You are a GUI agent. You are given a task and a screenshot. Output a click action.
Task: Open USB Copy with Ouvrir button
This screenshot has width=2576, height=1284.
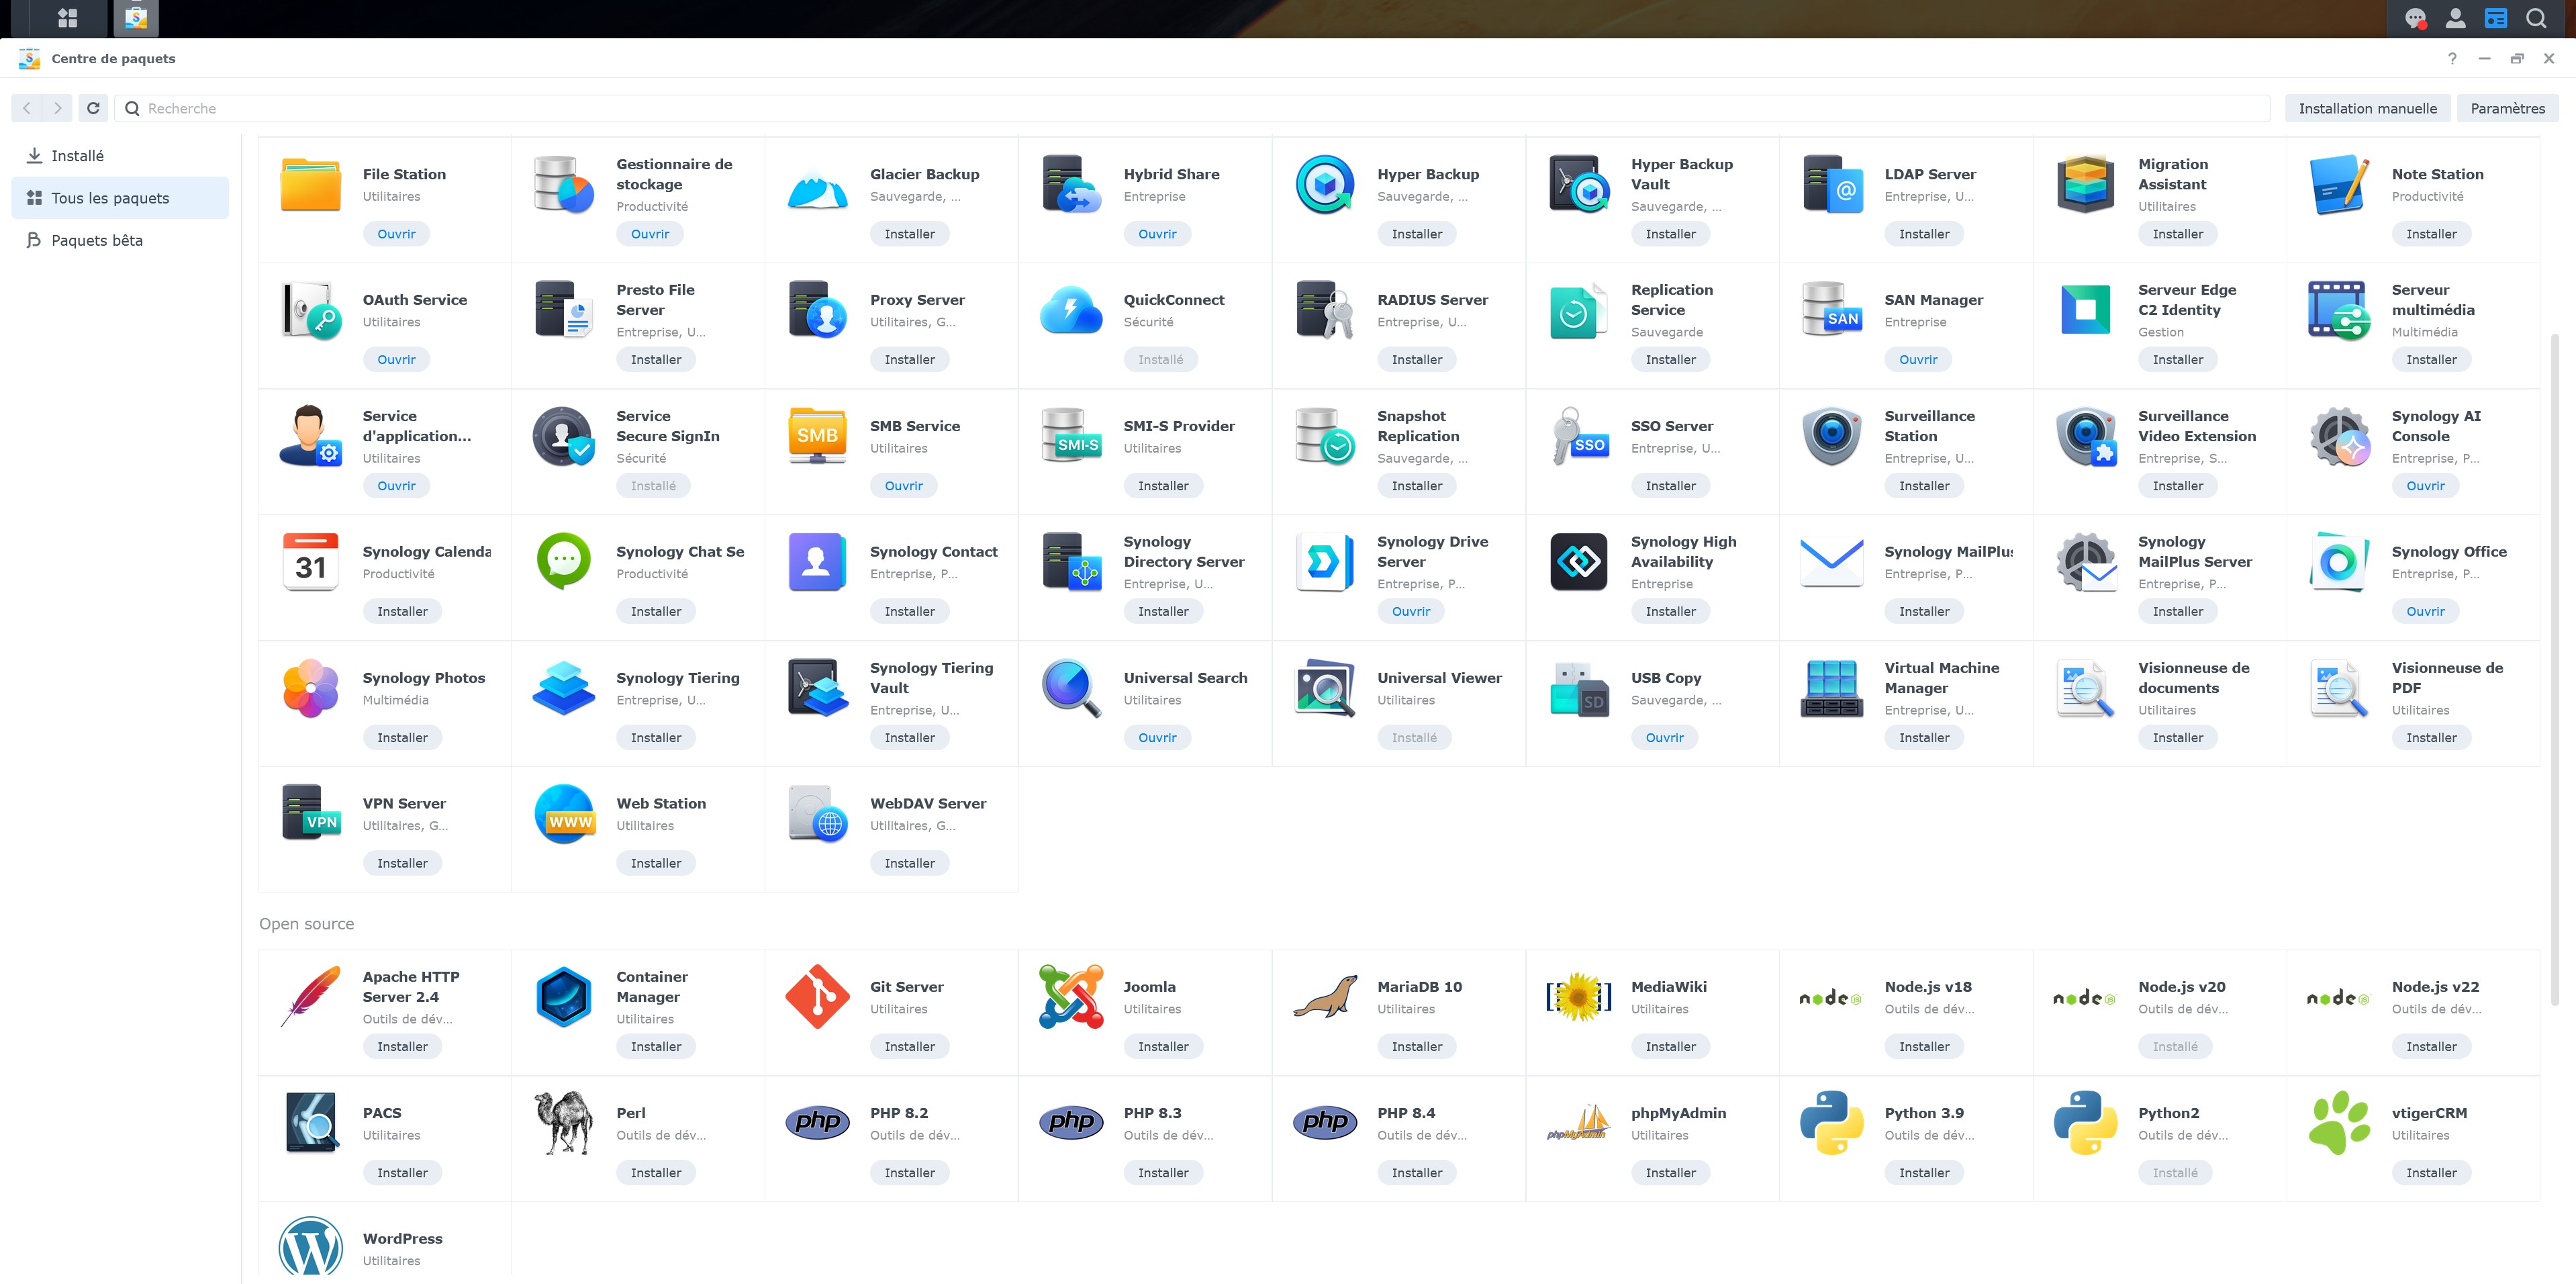[1664, 737]
